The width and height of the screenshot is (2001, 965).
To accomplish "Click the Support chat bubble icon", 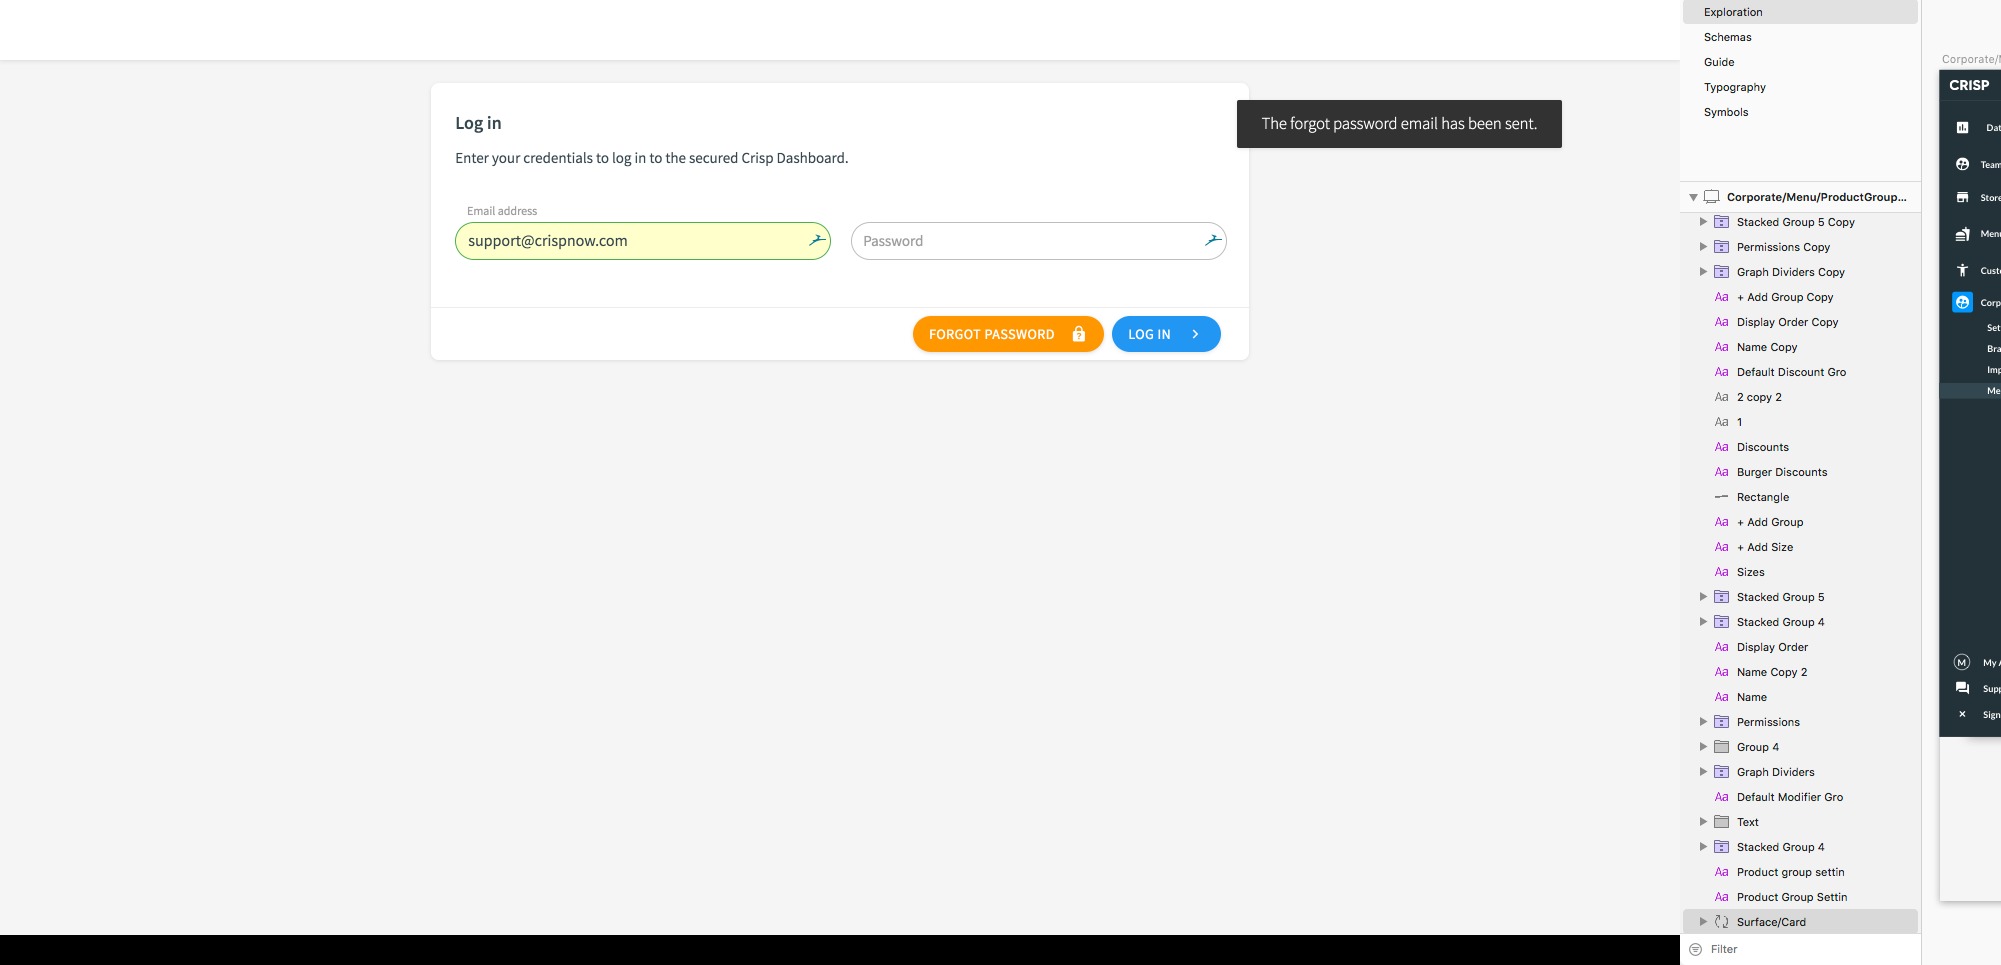I will click(1962, 688).
